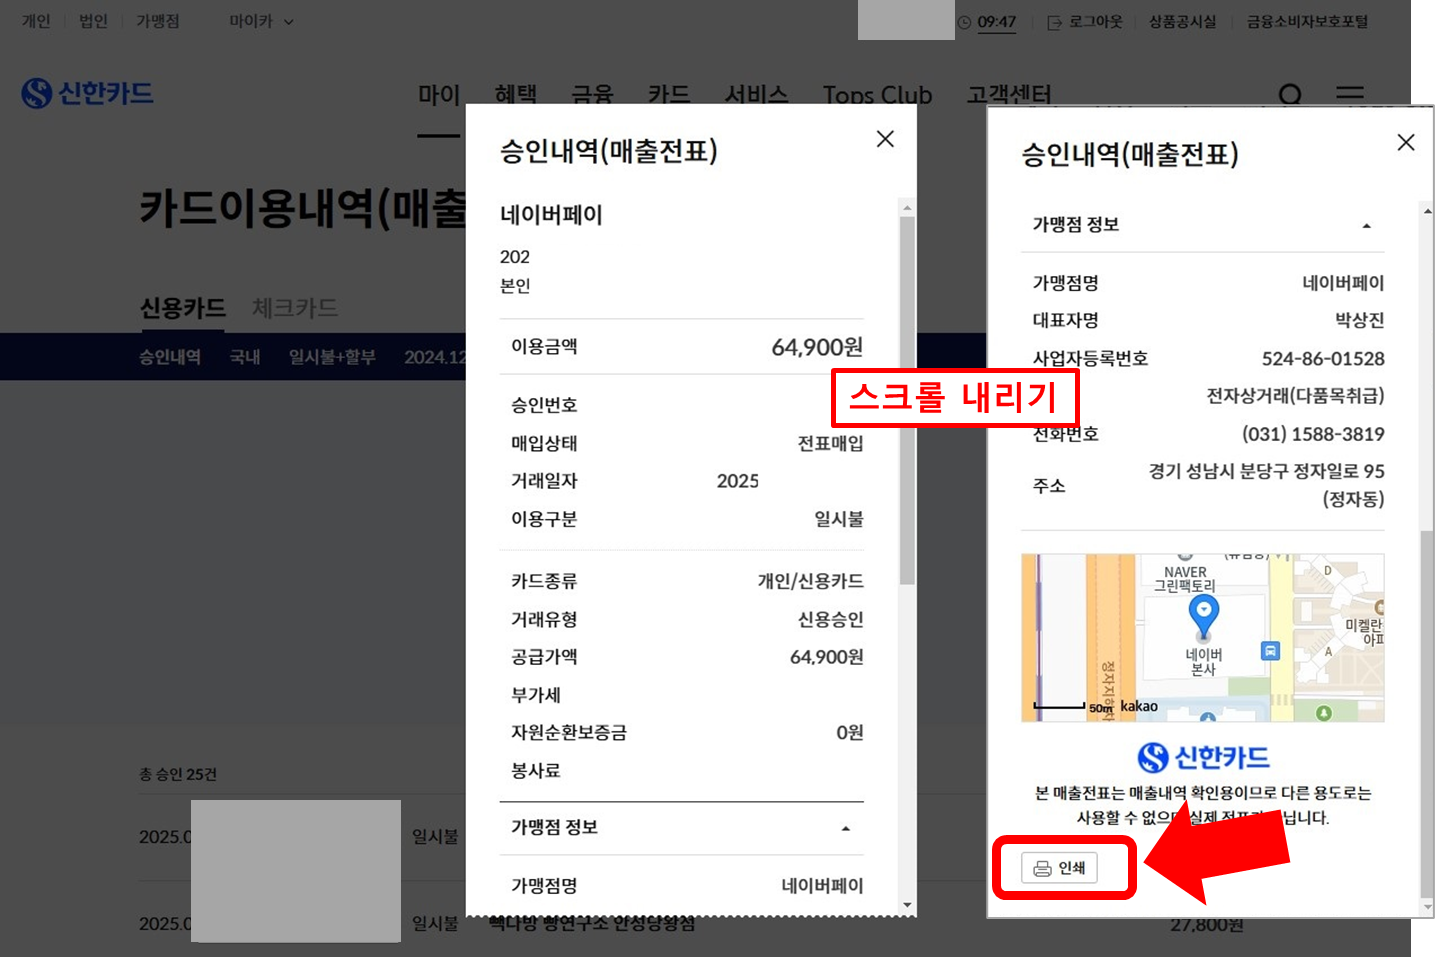
Task: Click the 개인/신용카드 card type value
Action: tap(810, 581)
